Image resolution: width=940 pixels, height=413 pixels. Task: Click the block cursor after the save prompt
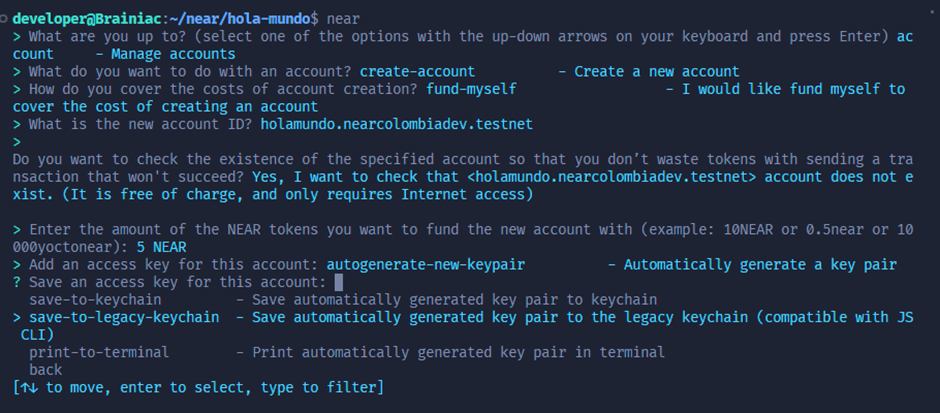tap(338, 283)
